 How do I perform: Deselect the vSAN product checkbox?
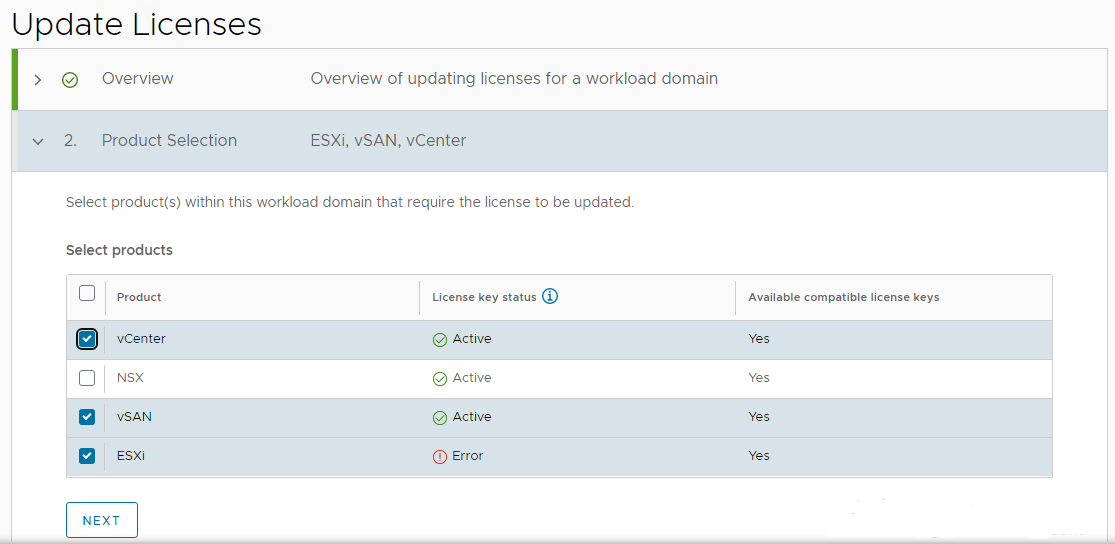87,417
